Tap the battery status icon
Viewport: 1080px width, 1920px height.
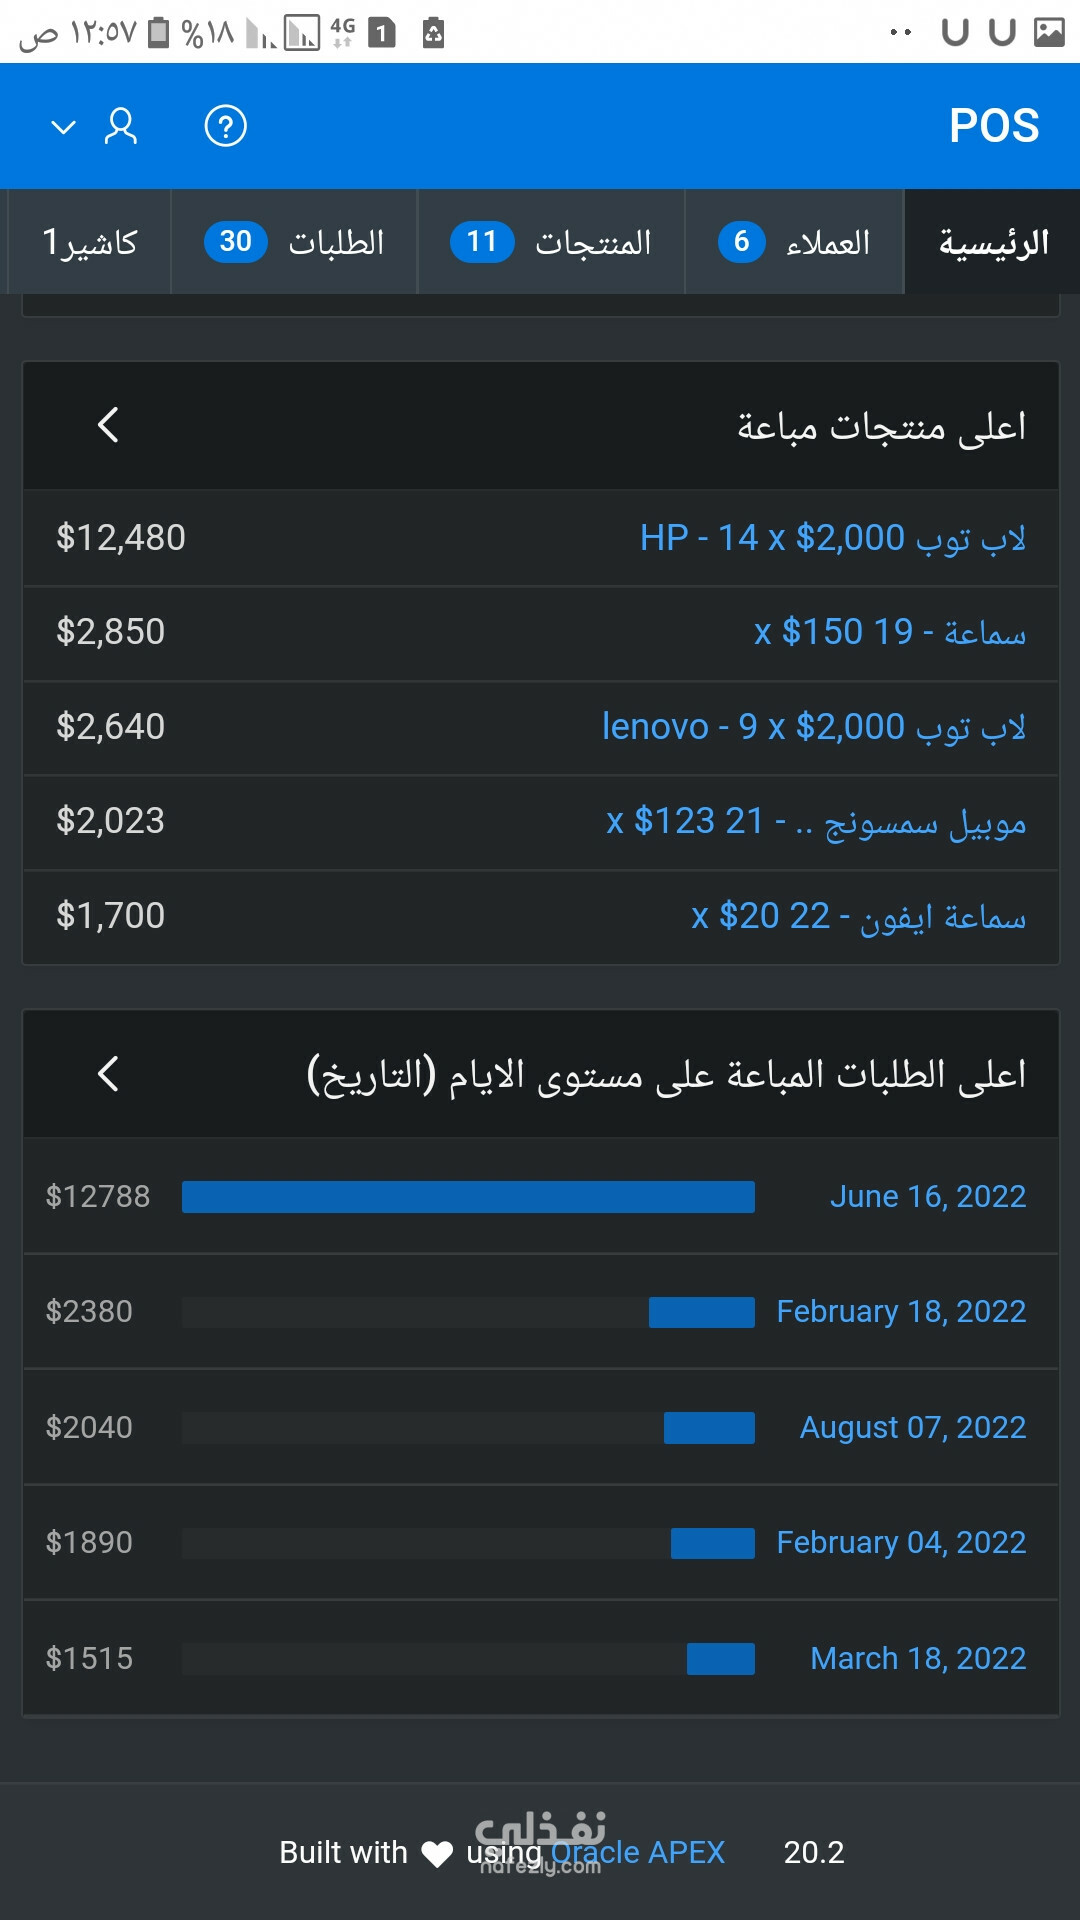click(159, 33)
